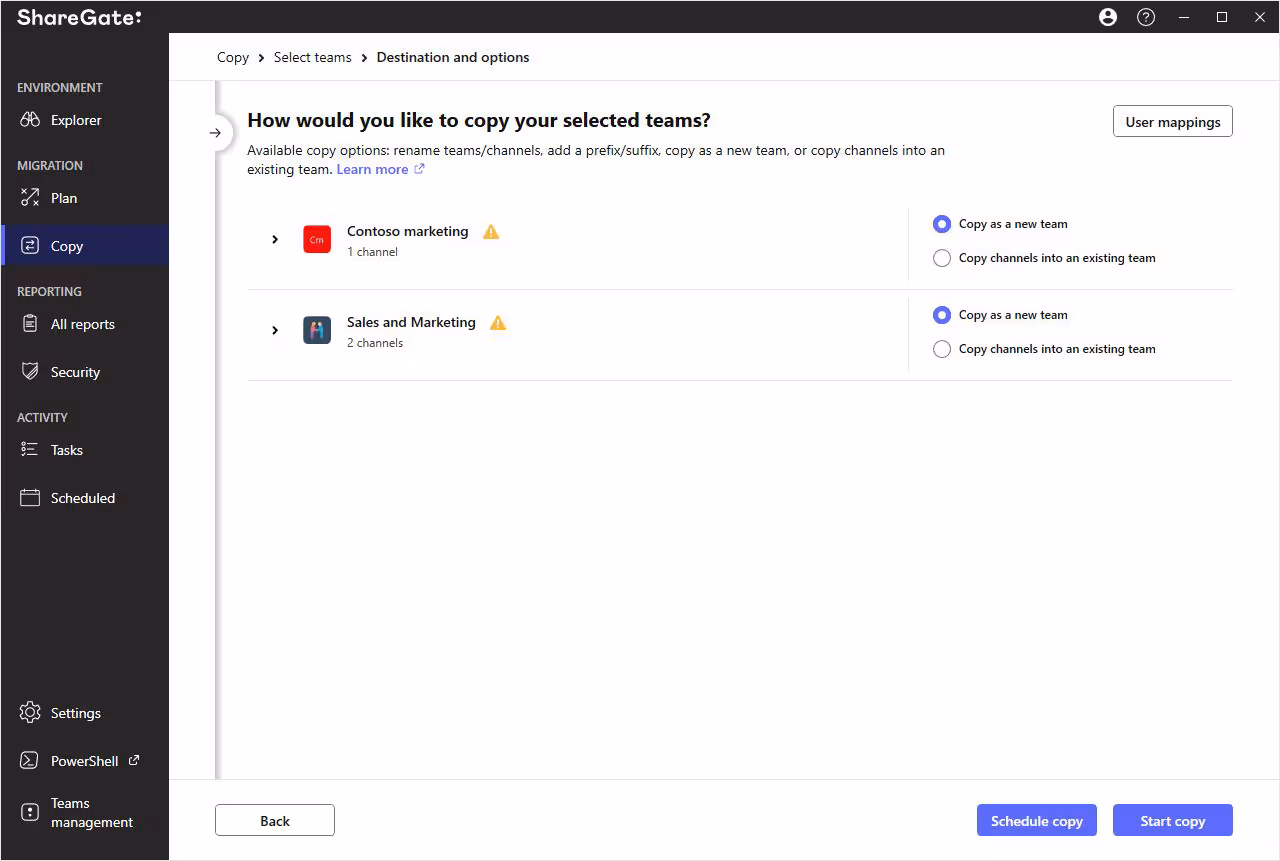
Task: Click the external link icon after Learn more
Action: click(420, 169)
